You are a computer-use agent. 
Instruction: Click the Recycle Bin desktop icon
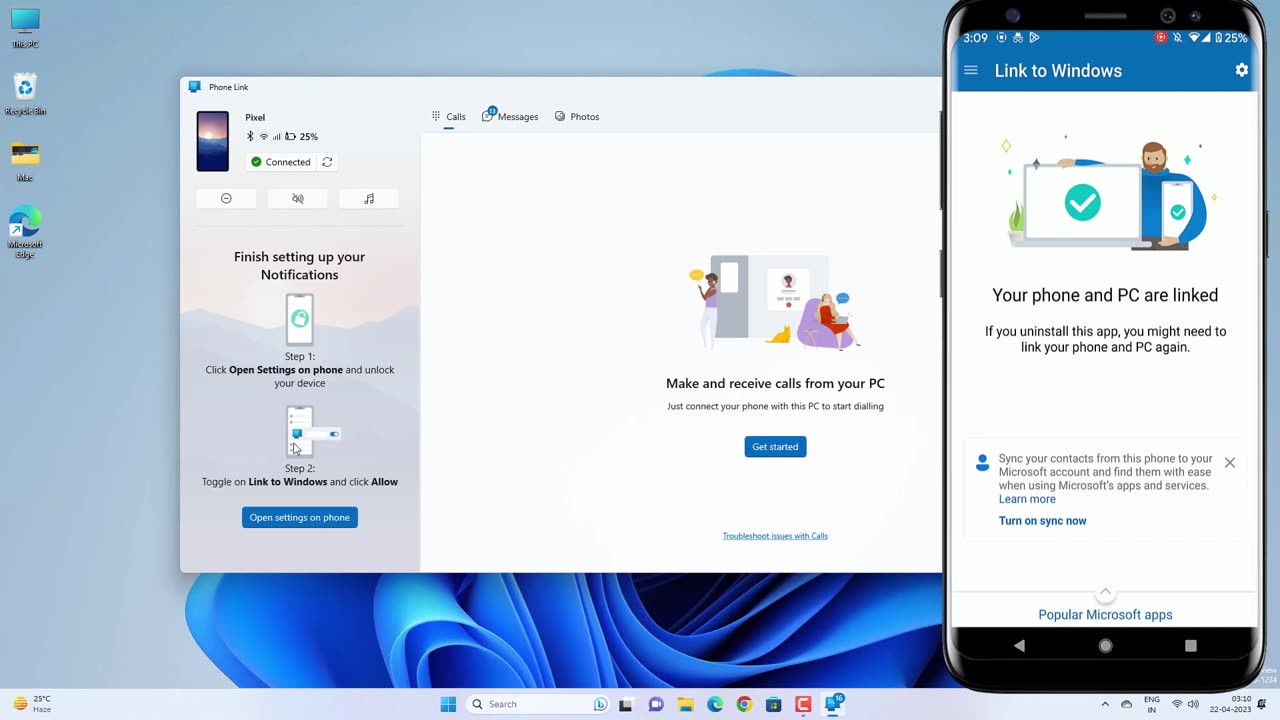tap(25, 94)
